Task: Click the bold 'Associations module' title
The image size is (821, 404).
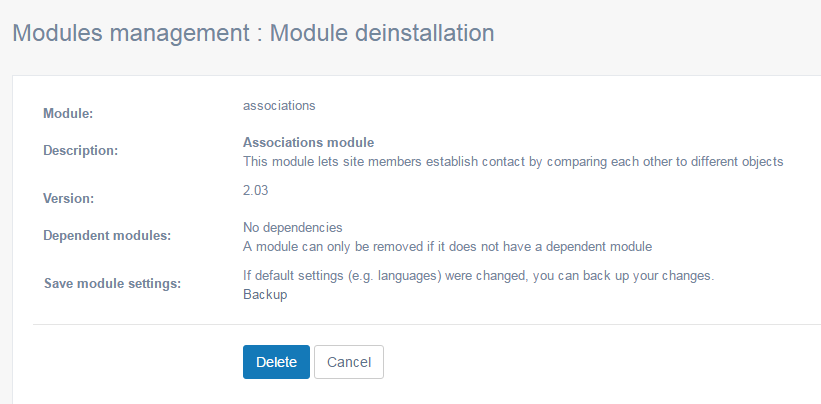Action: click(308, 142)
